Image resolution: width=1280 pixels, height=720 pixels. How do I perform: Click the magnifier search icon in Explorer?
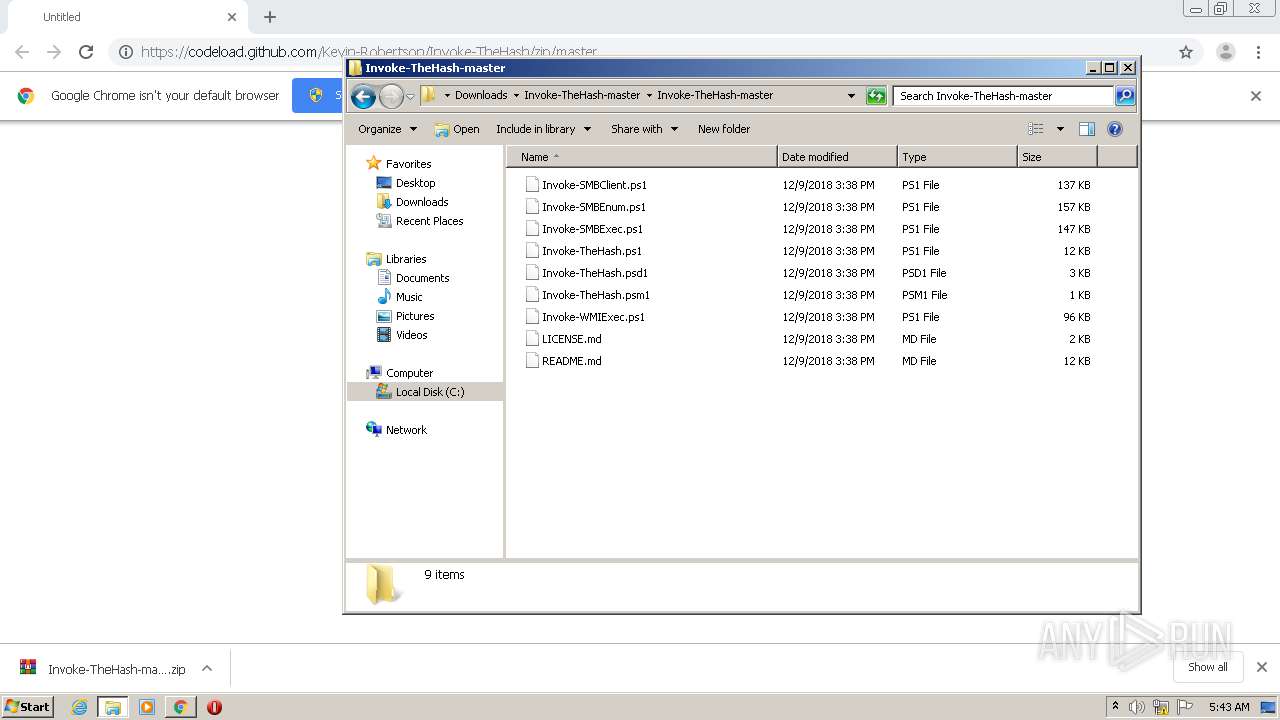[x=1125, y=96]
